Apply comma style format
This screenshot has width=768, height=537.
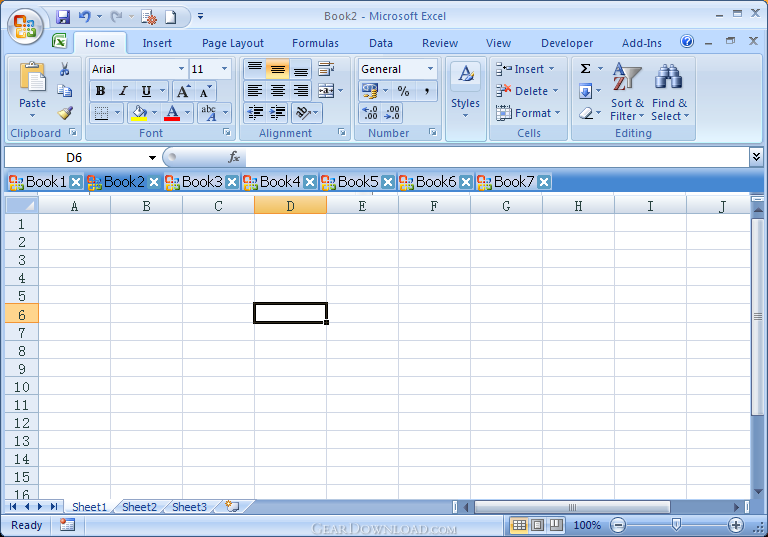tap(427, 91)
